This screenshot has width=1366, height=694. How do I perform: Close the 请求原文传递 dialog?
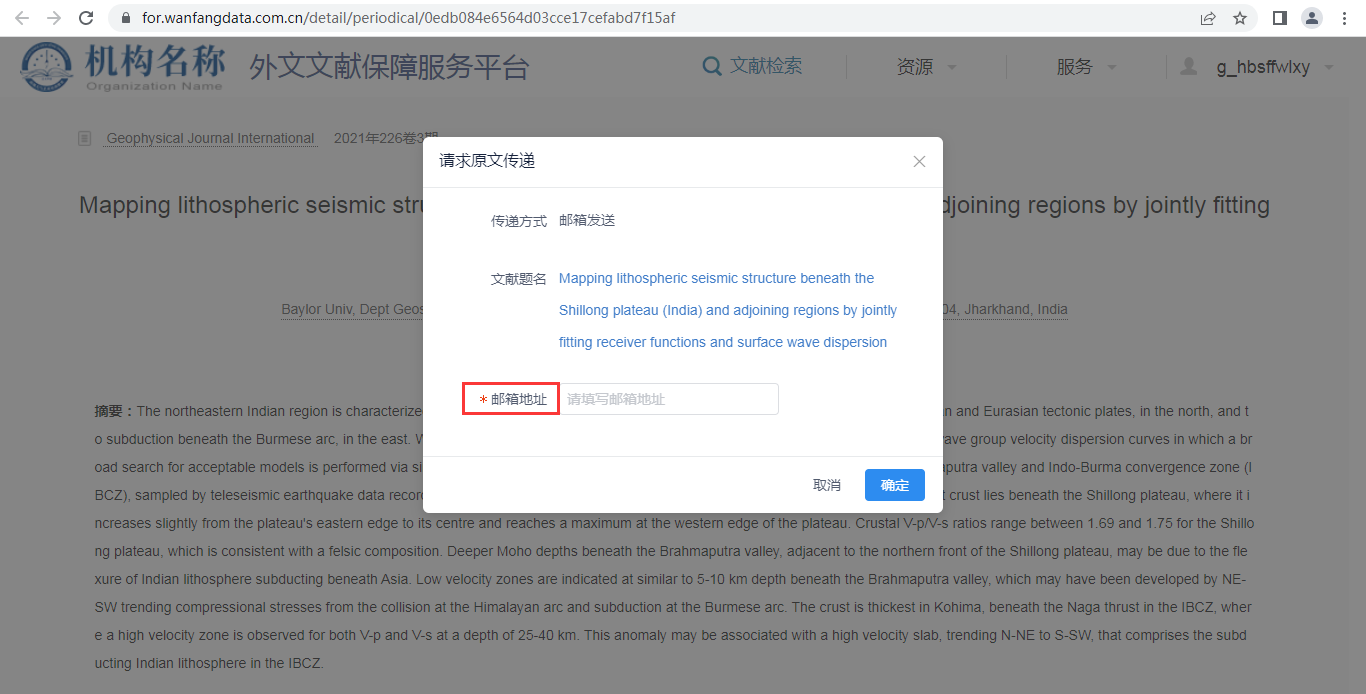(x=919, y=161)
